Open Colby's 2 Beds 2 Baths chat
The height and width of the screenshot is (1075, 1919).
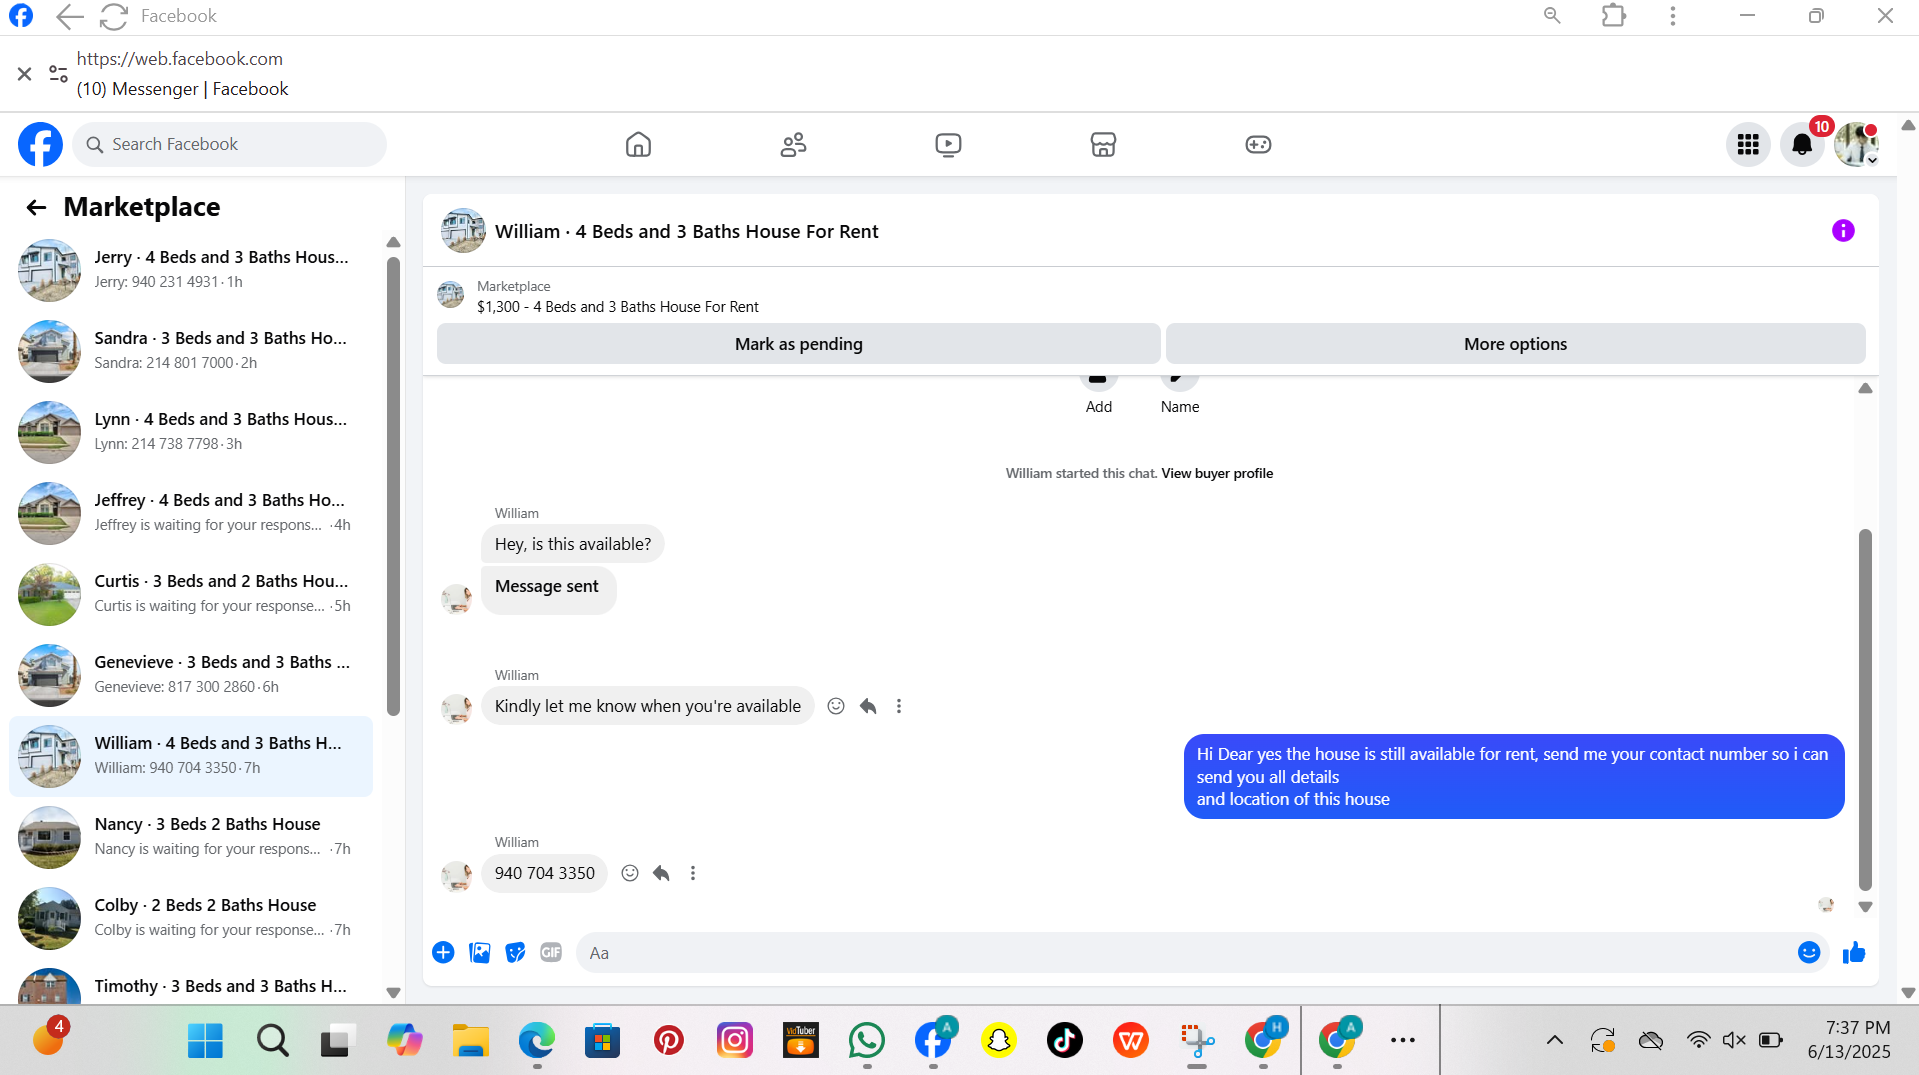tap(190, 918)
